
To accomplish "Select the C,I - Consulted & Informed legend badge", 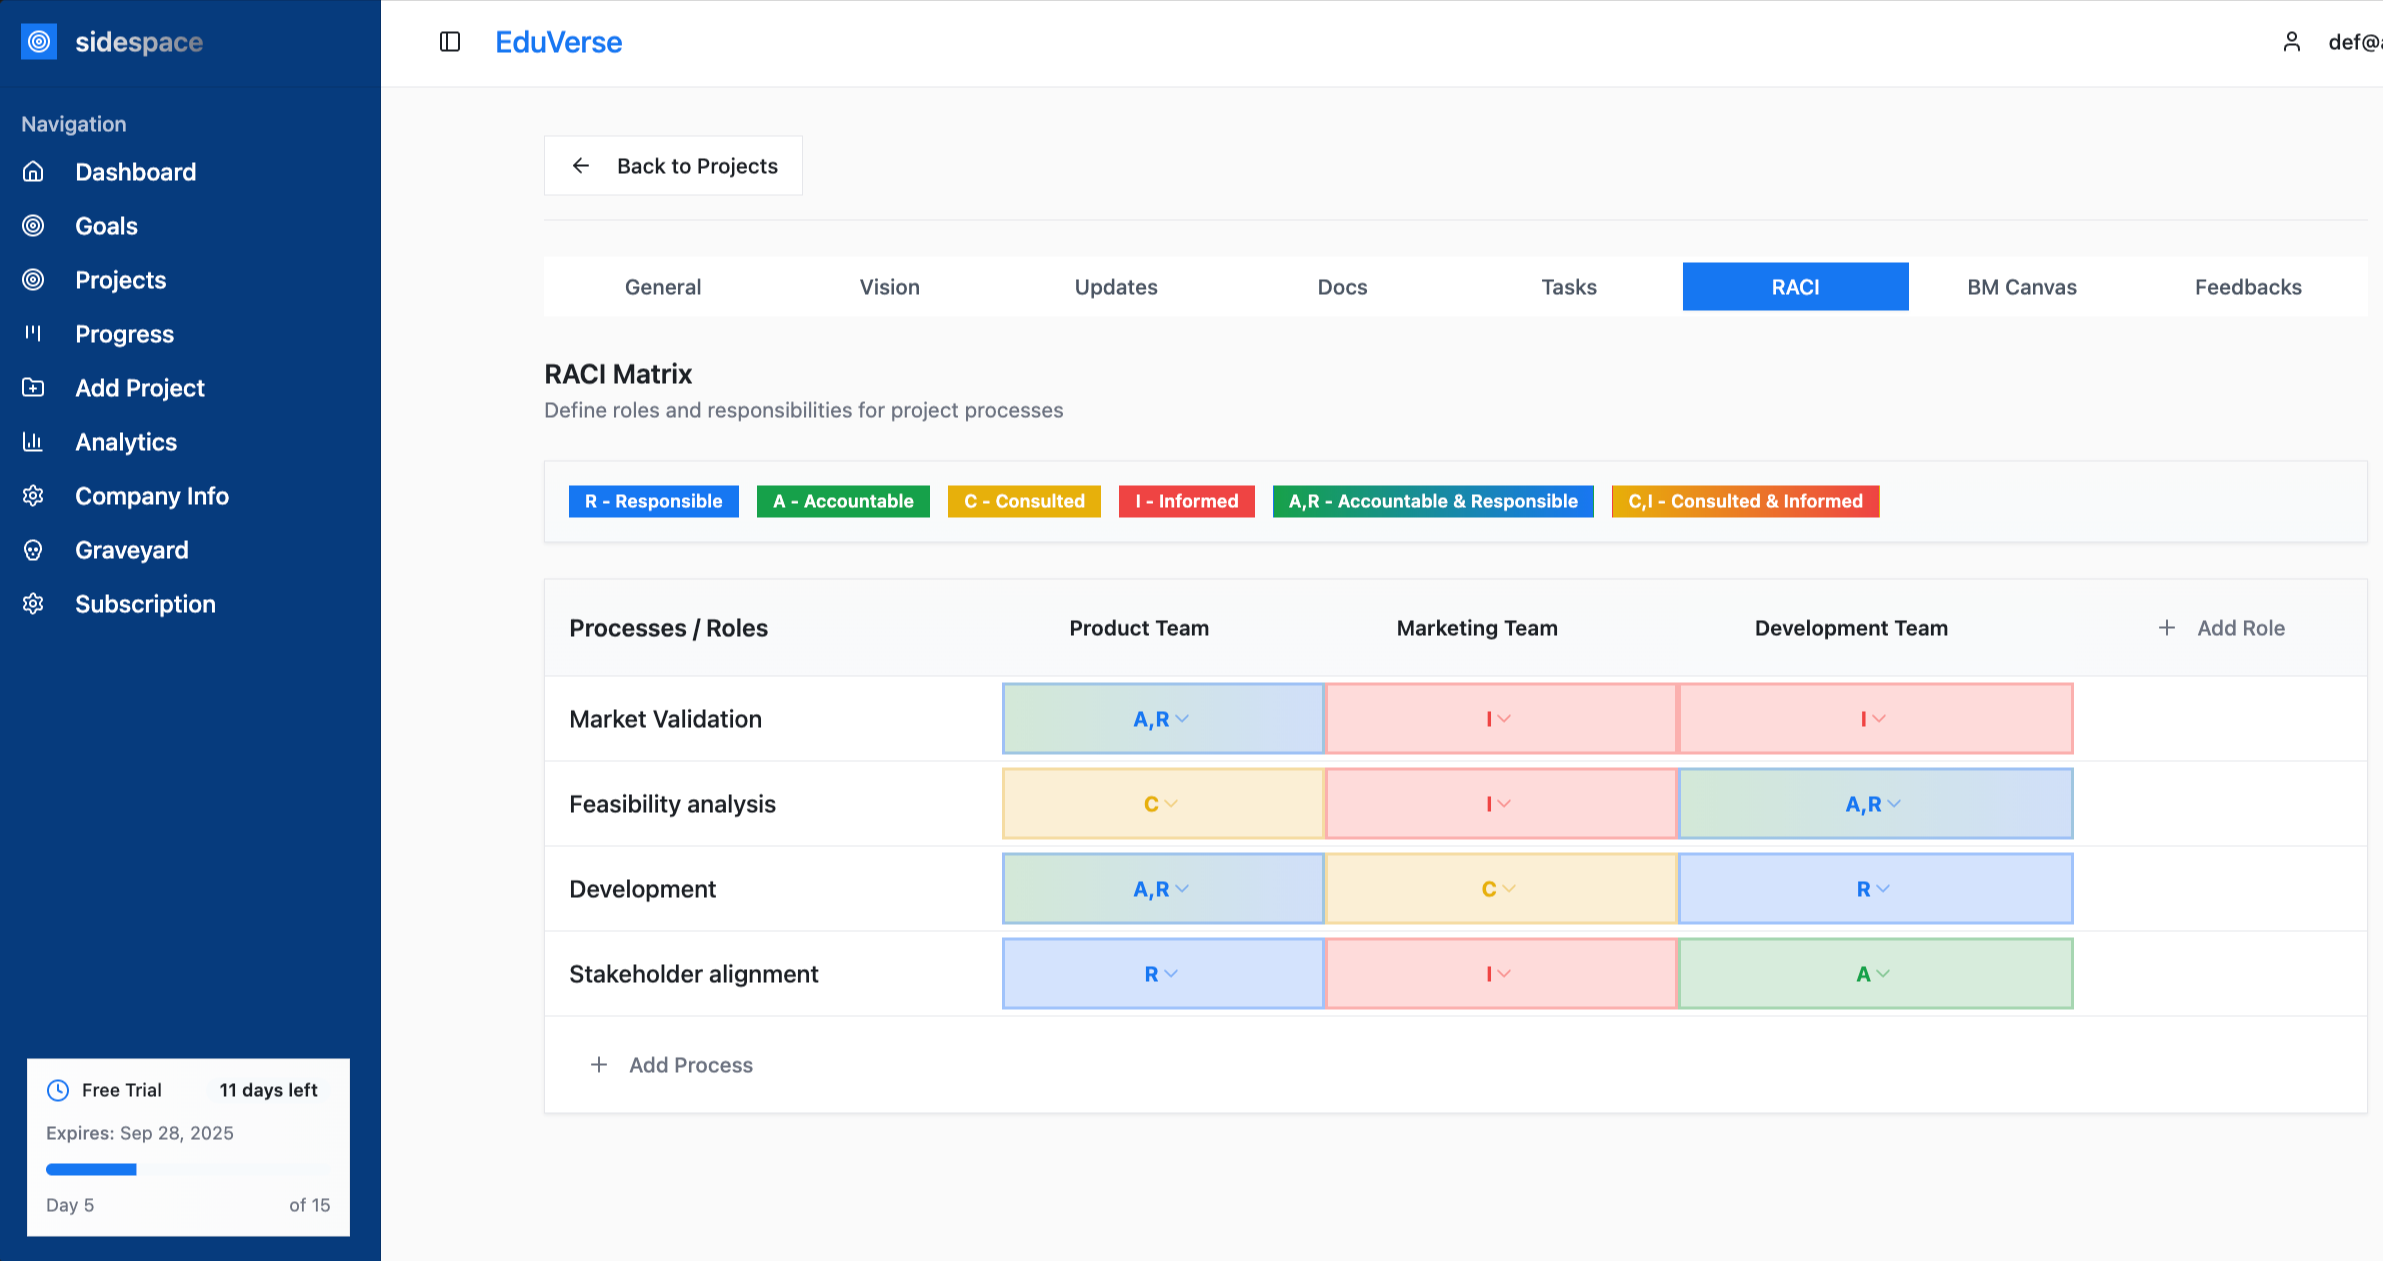I will [1745, 501].
